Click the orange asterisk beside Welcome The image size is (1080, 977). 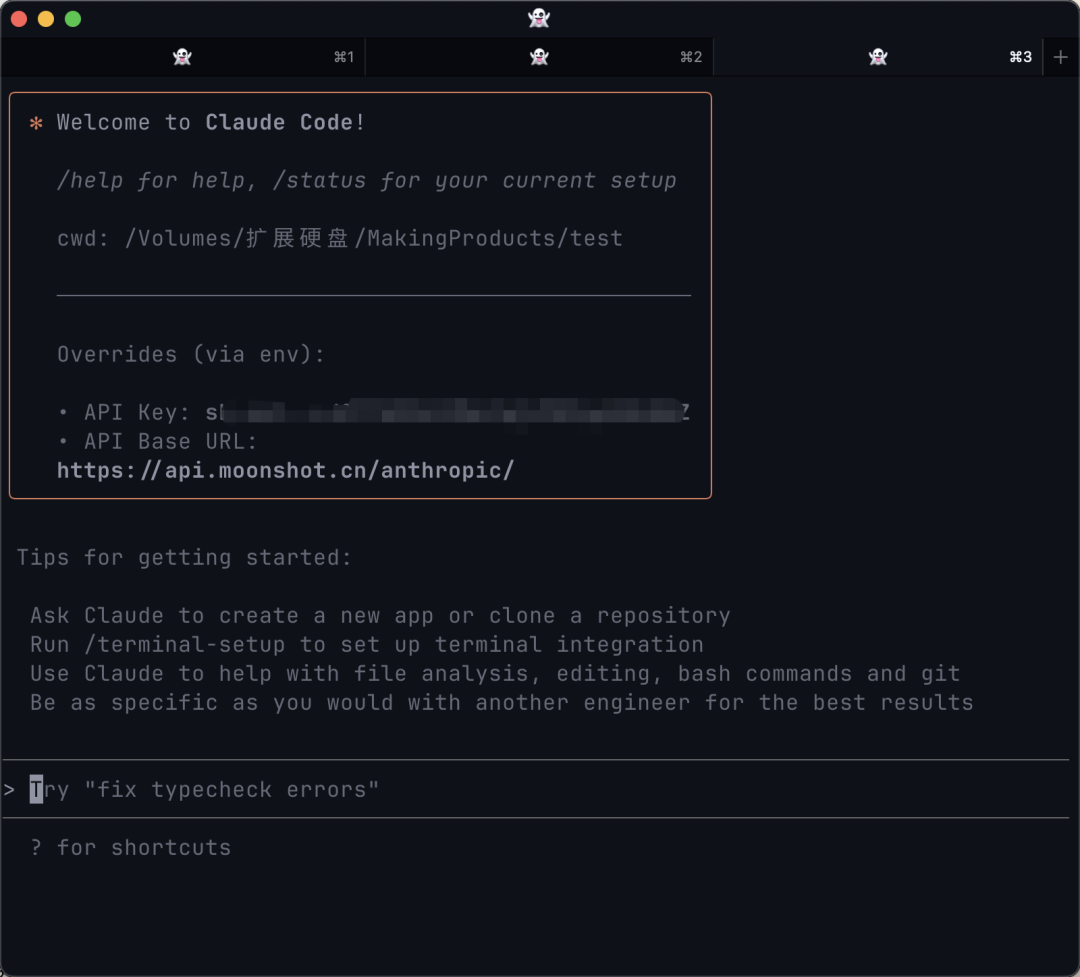click(37, 123)
